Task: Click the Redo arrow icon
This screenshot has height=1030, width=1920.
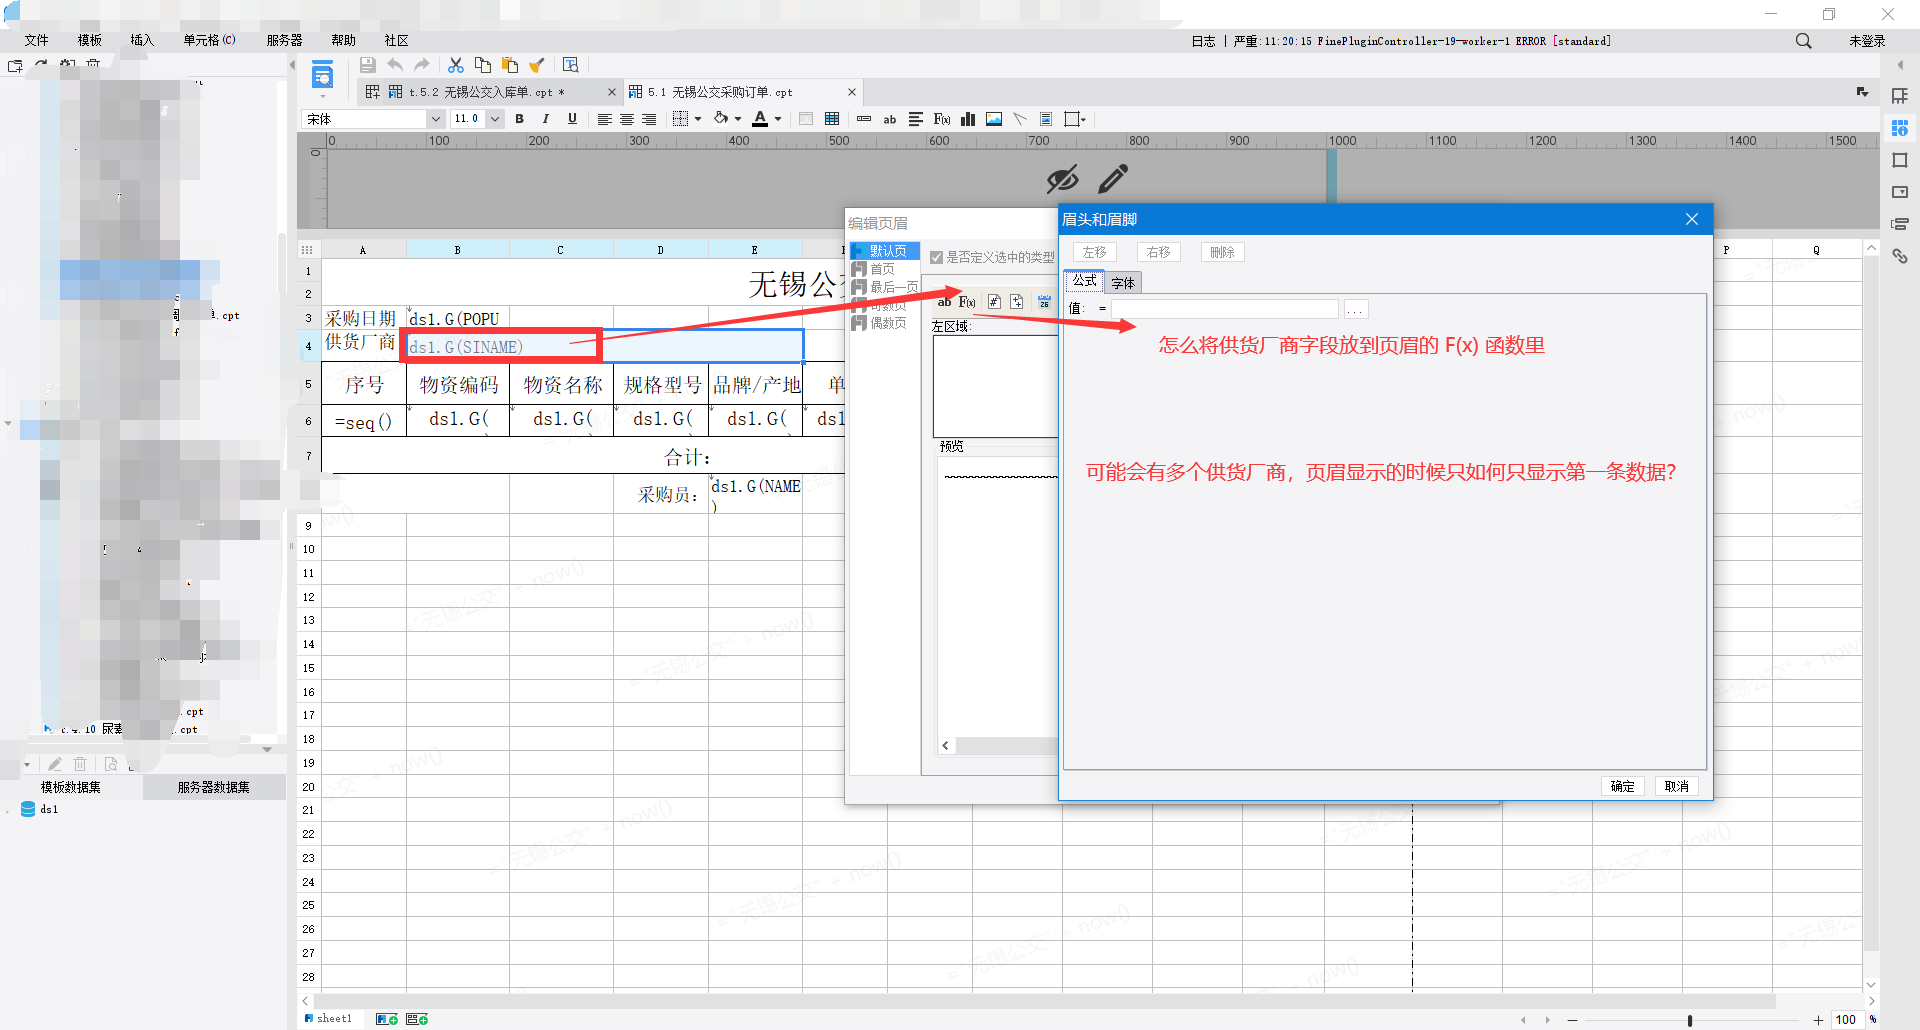Action: (422, 65)
